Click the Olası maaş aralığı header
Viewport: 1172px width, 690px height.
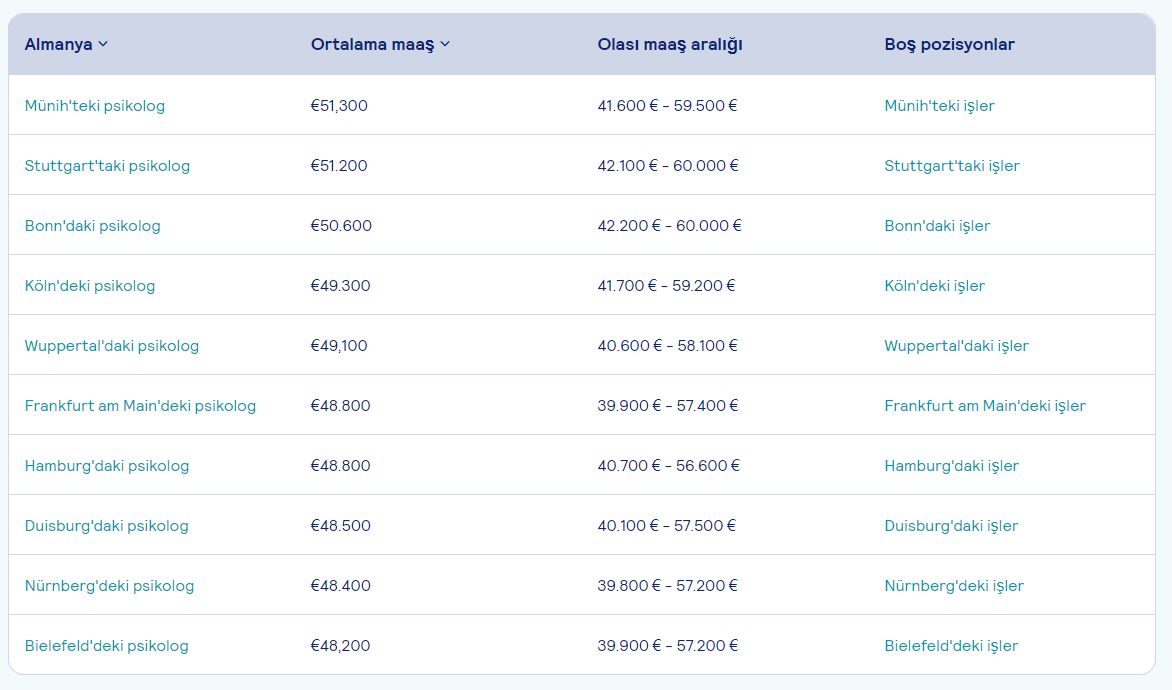[x=669, y=44]
